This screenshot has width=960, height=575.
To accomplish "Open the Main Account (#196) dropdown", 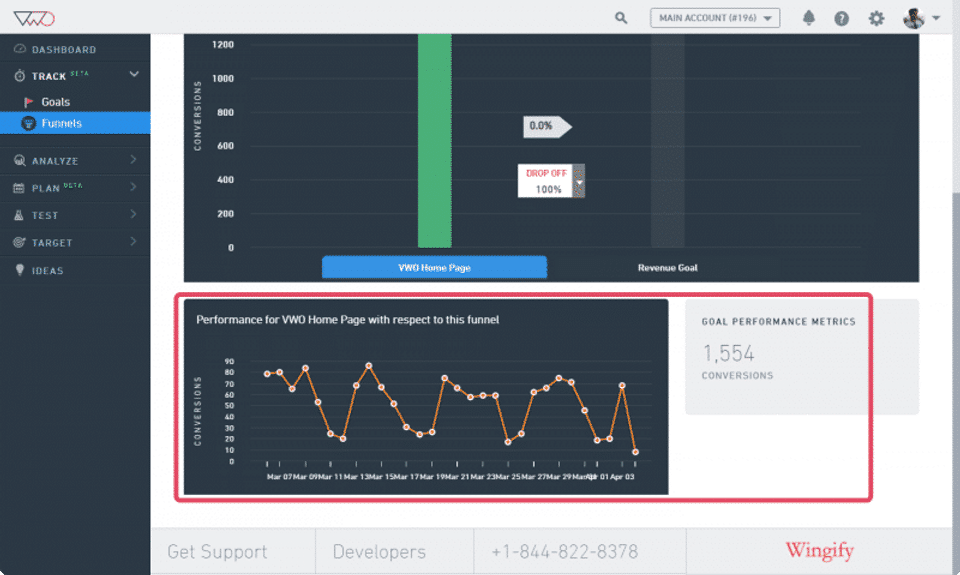I will point(714,18).
